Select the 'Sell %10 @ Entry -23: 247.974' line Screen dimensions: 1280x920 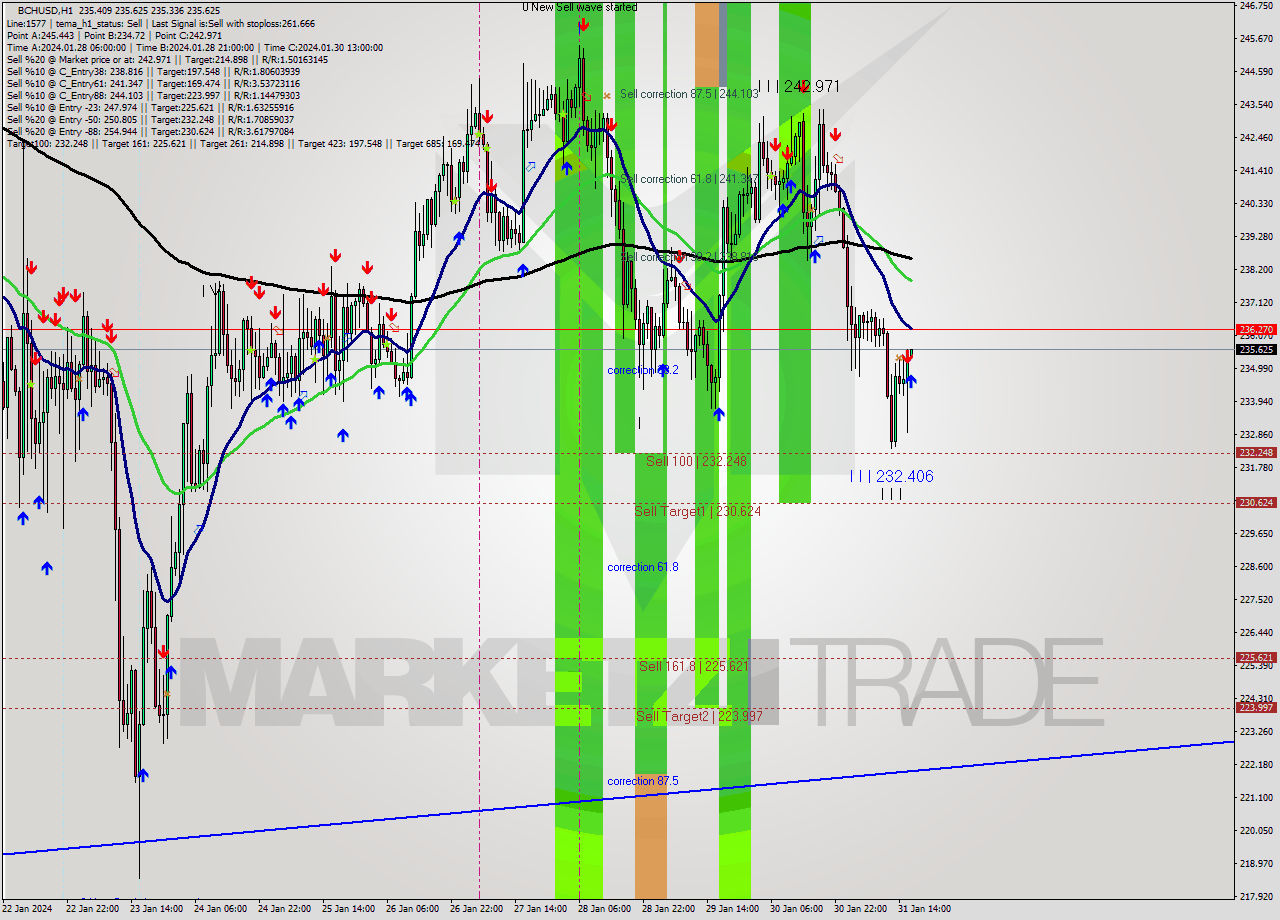(x=150, y=107)
